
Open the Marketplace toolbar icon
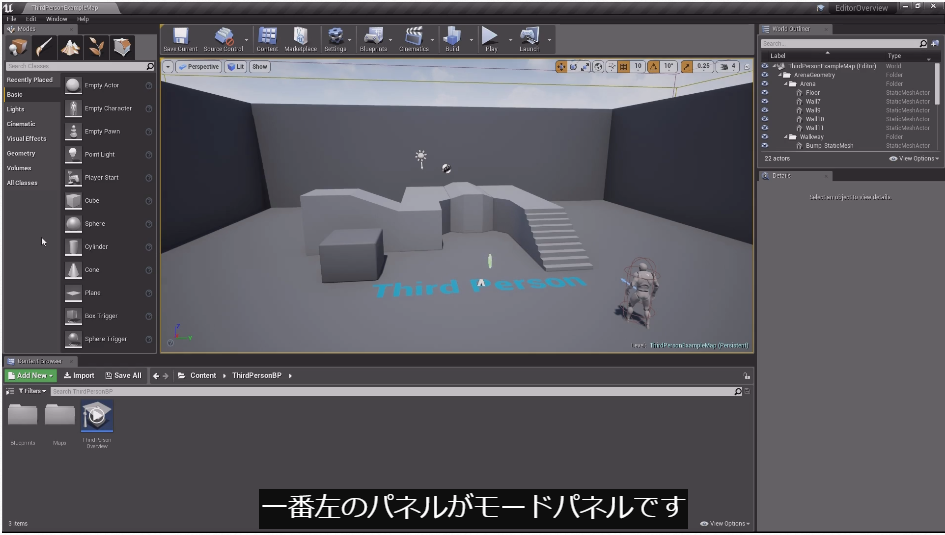(x=301, y=39)
